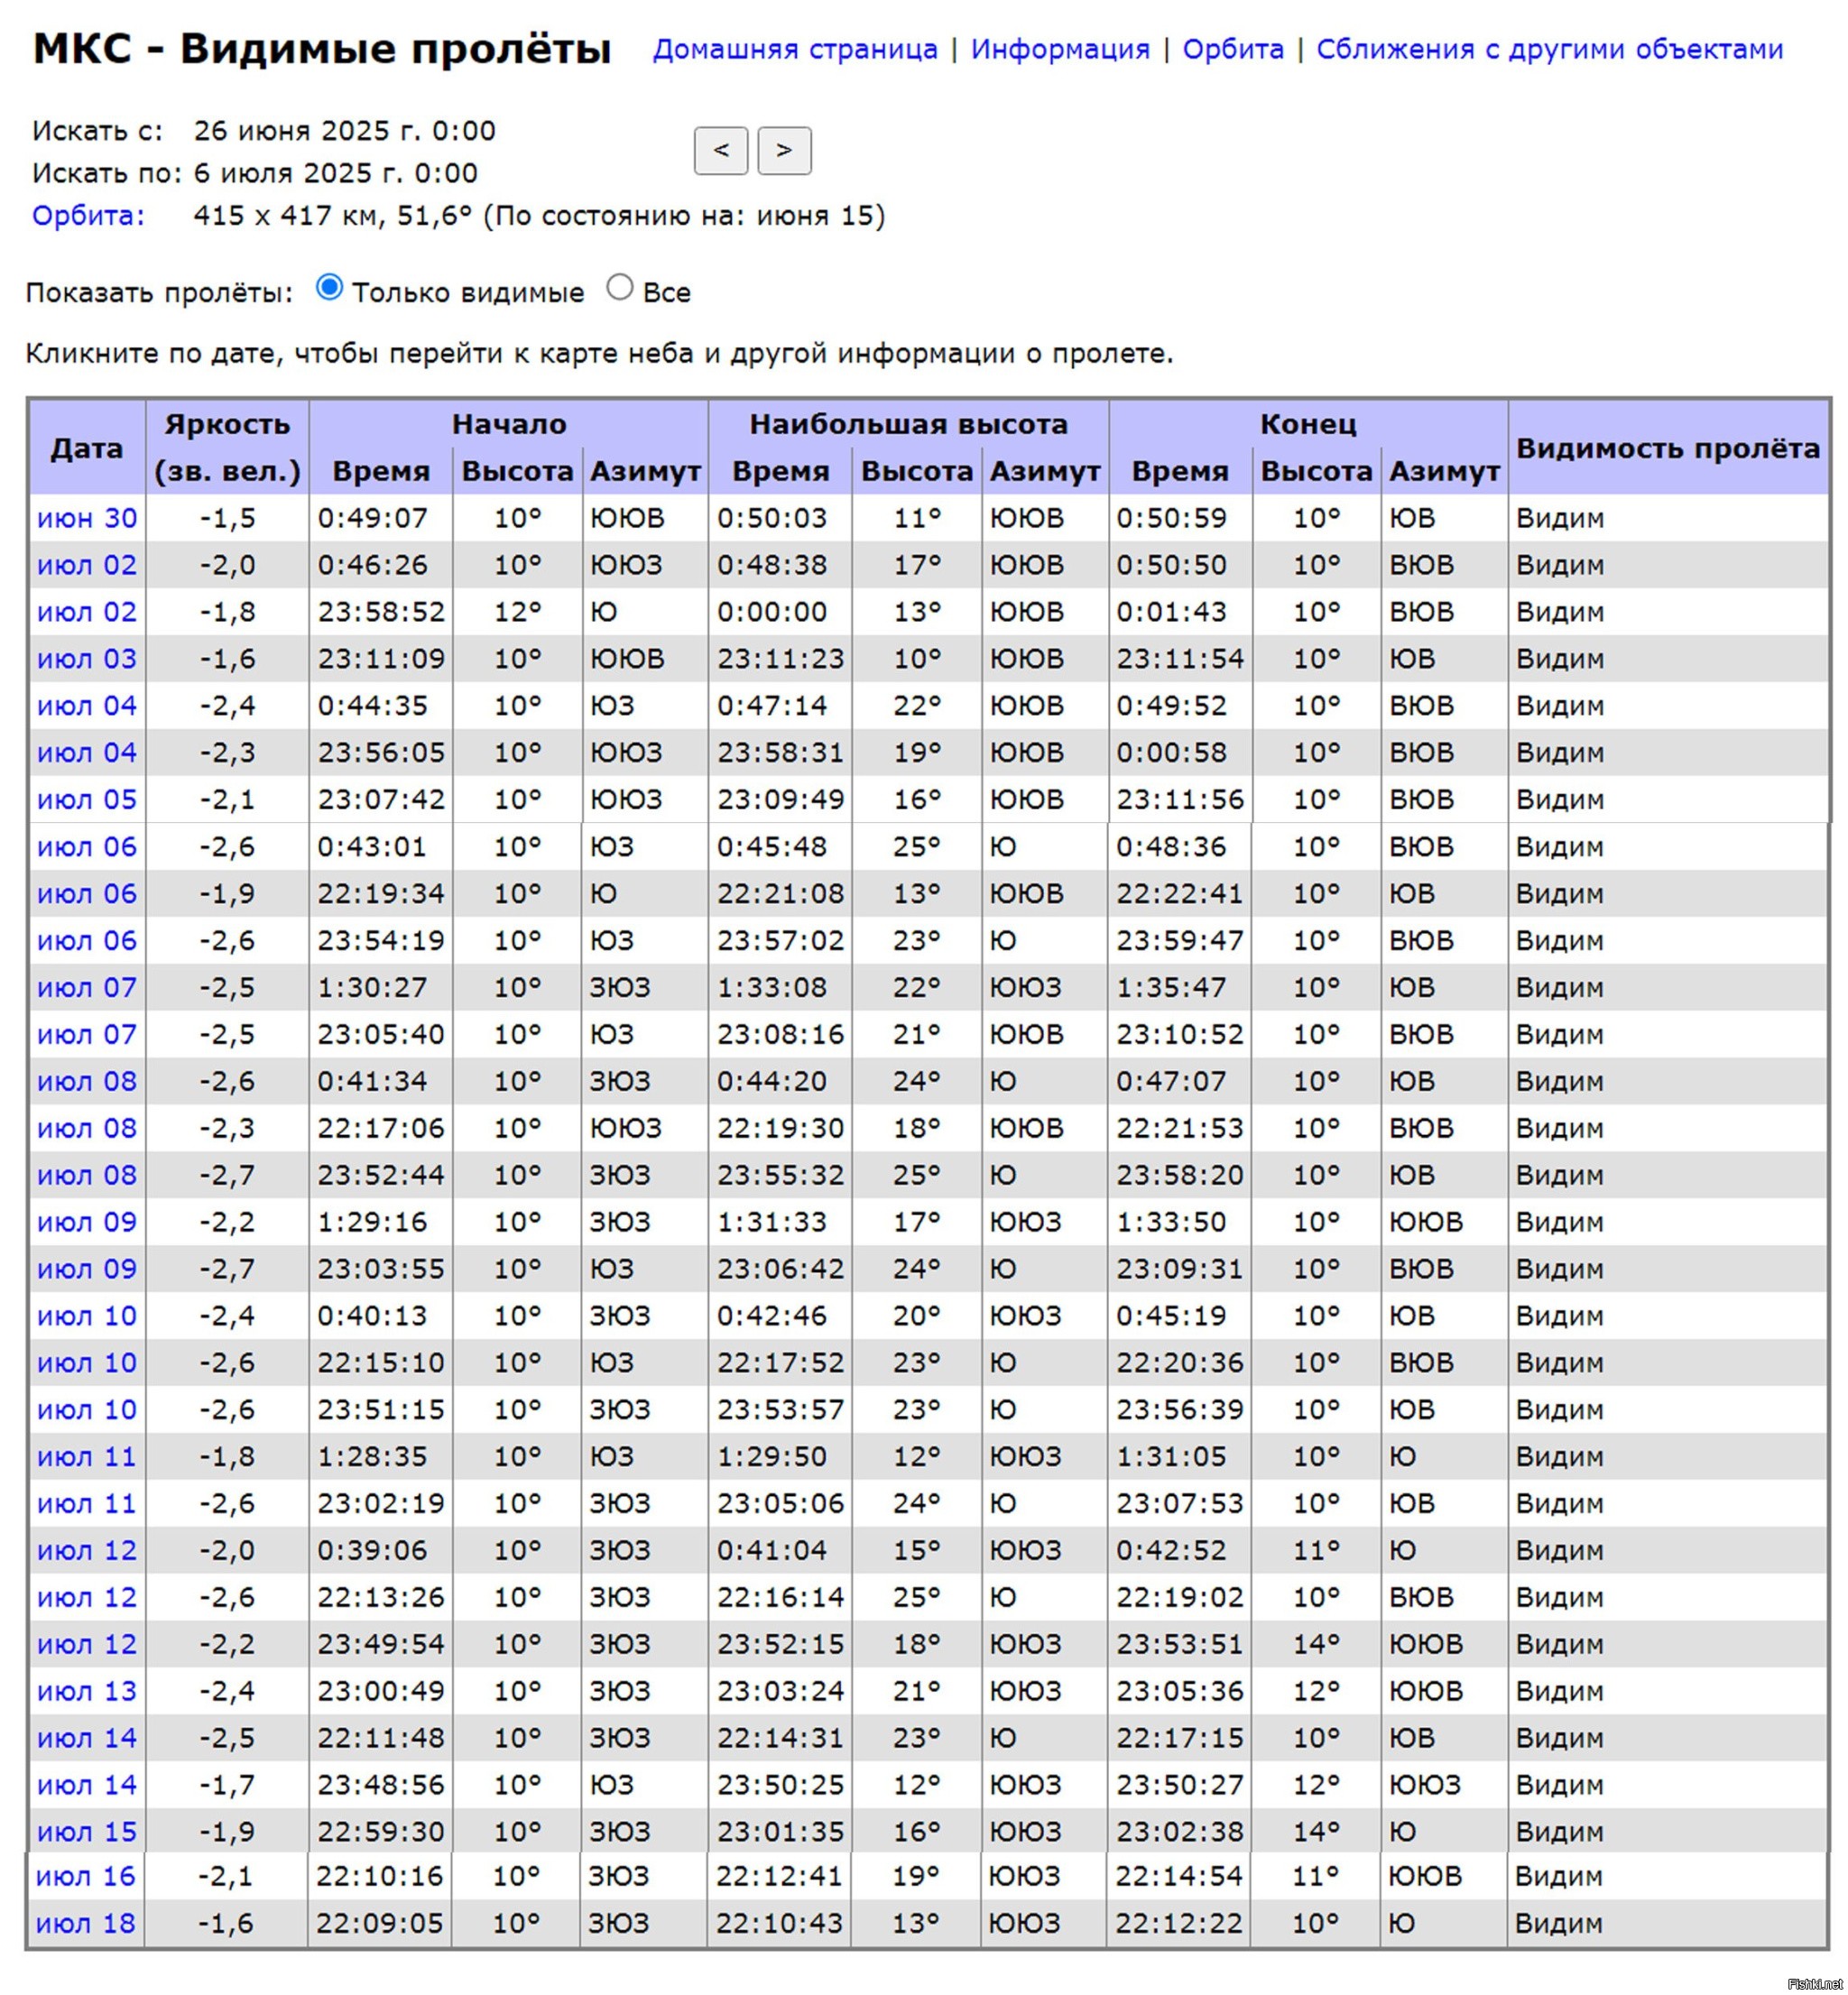This screenshot has width=1848, height=1995.
Task: Open июл 14 pass starting at 22:11:48
Action: 87,1740
